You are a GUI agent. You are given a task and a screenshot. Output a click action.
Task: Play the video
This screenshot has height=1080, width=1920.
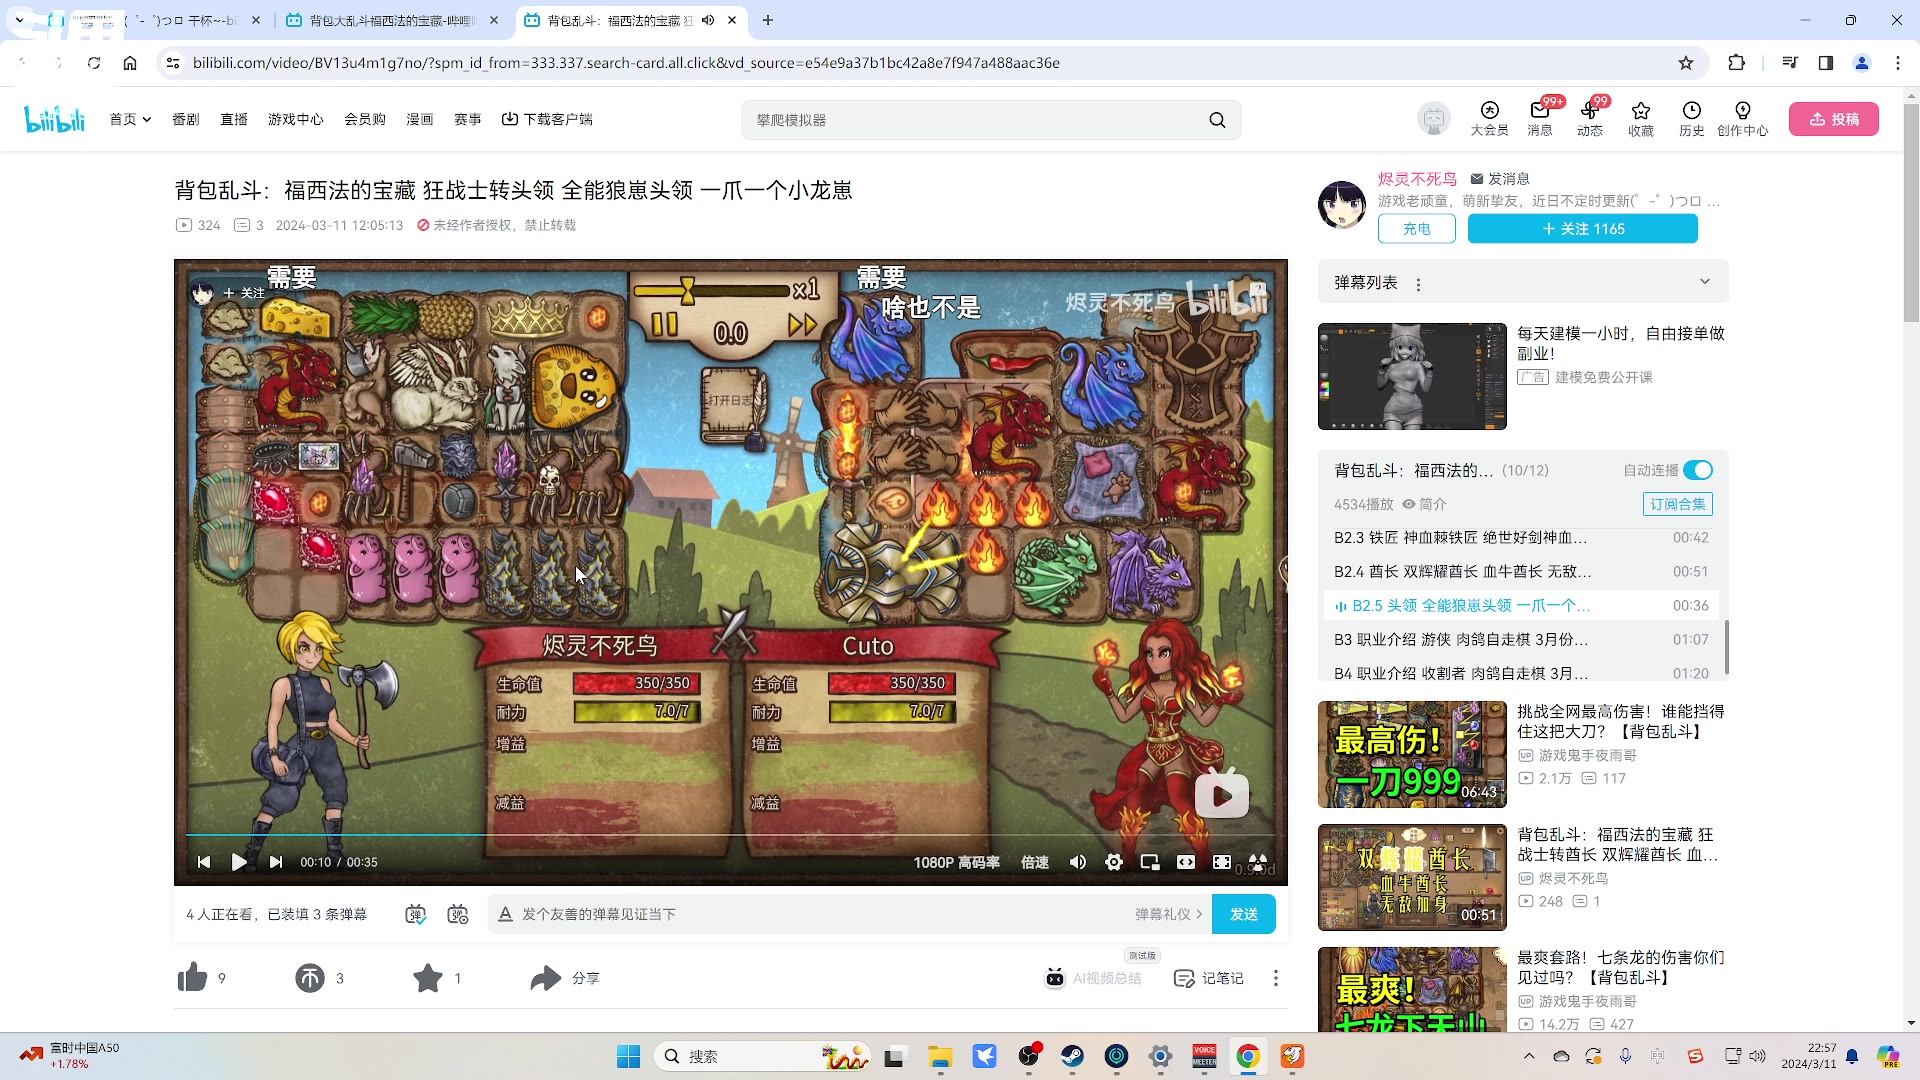point(239,862)
